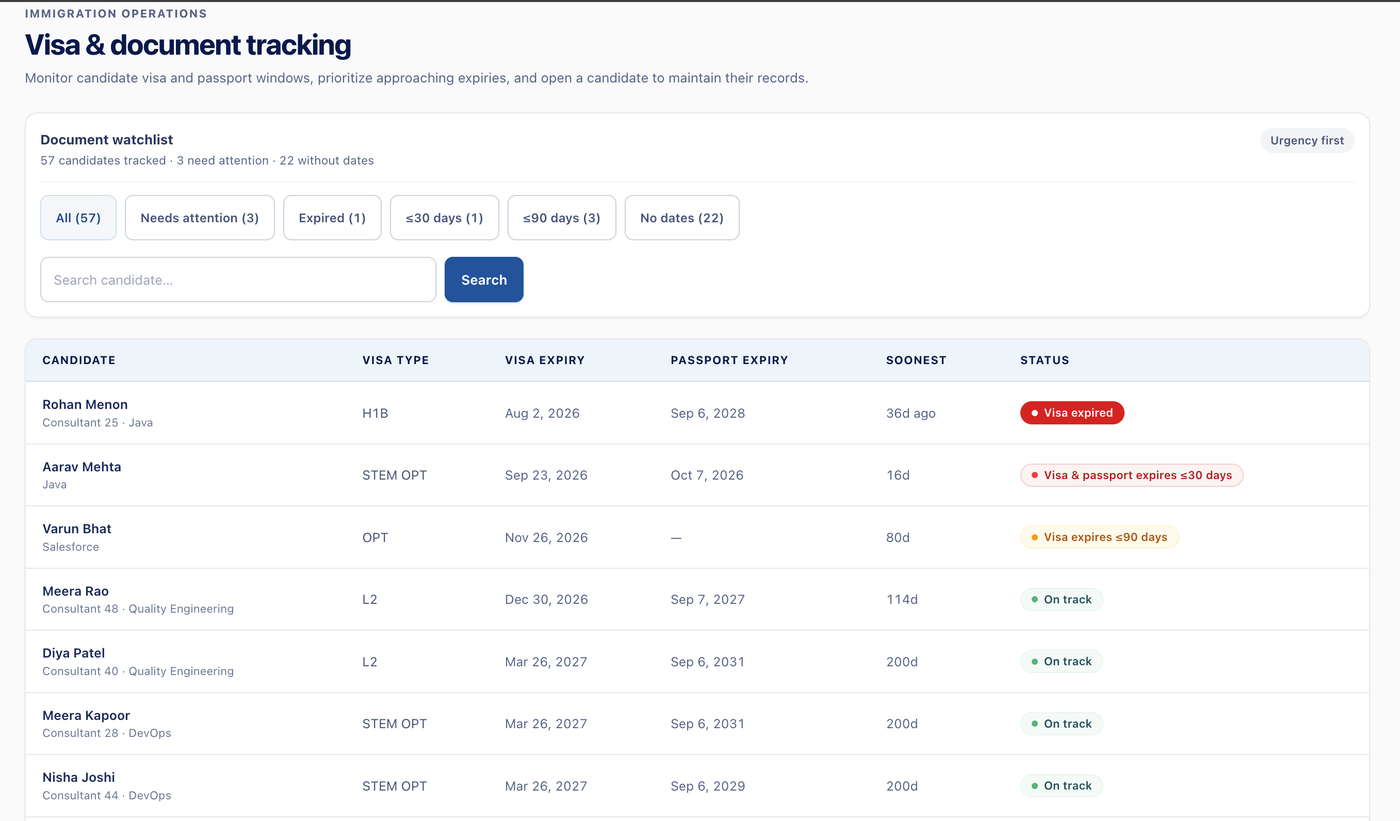Click the 16d soonest value

(x=898, y=475)
